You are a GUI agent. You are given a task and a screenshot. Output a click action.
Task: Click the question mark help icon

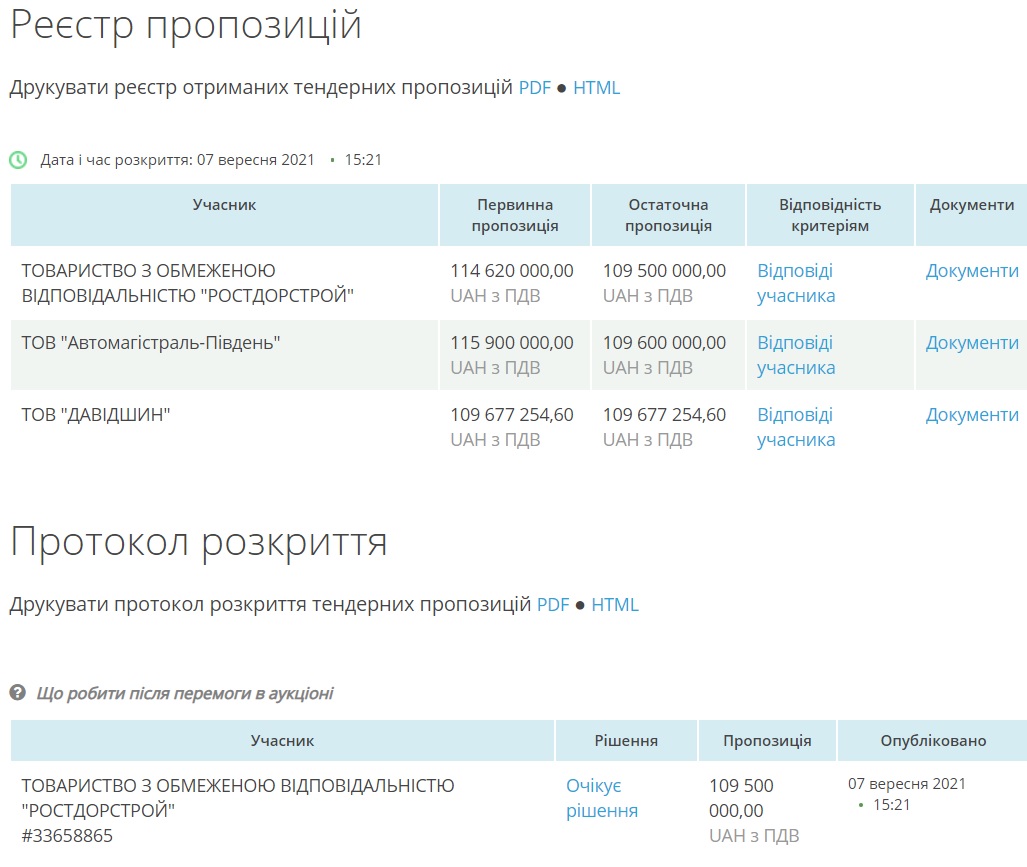(18, 692)
